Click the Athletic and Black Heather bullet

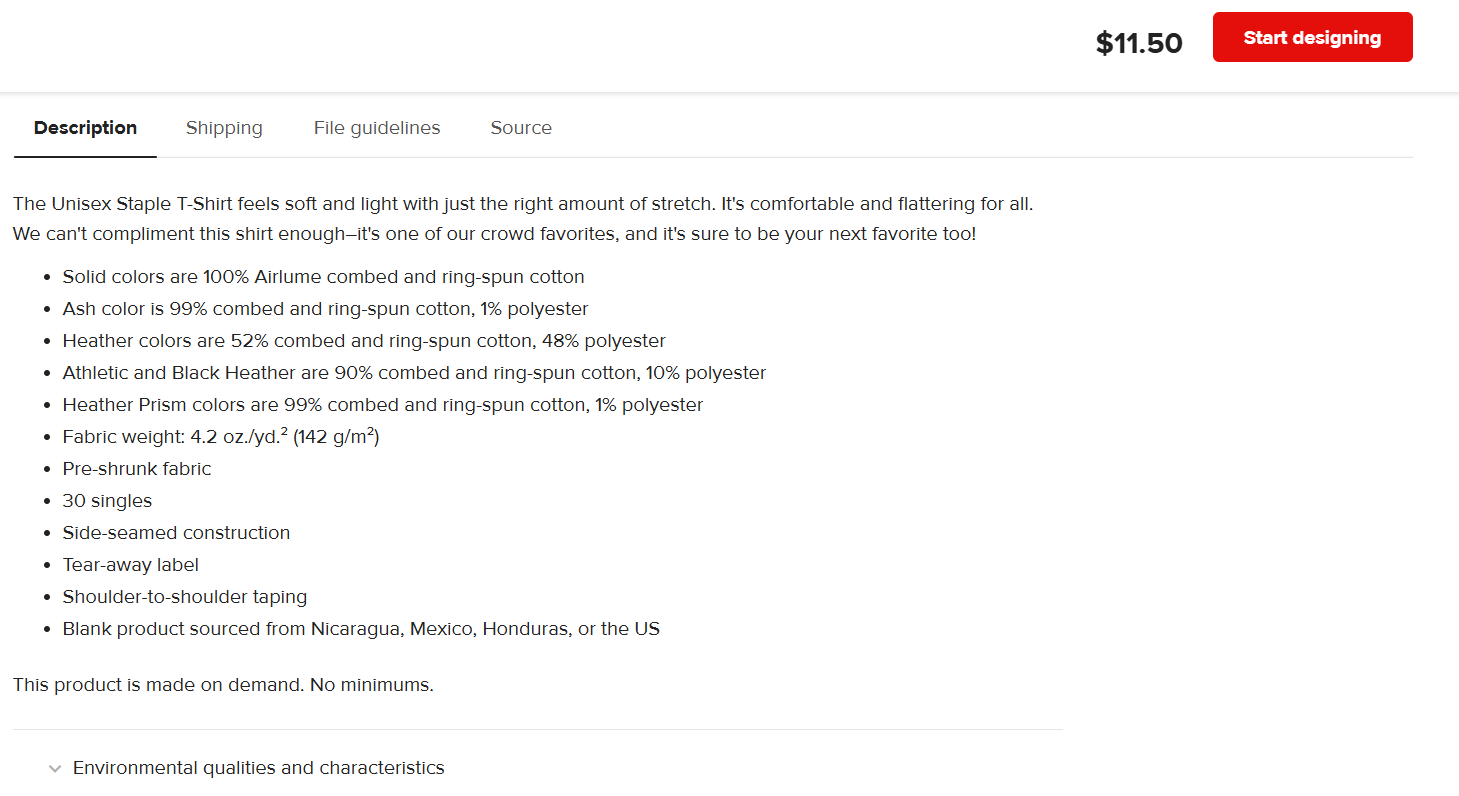click(414, 373)
